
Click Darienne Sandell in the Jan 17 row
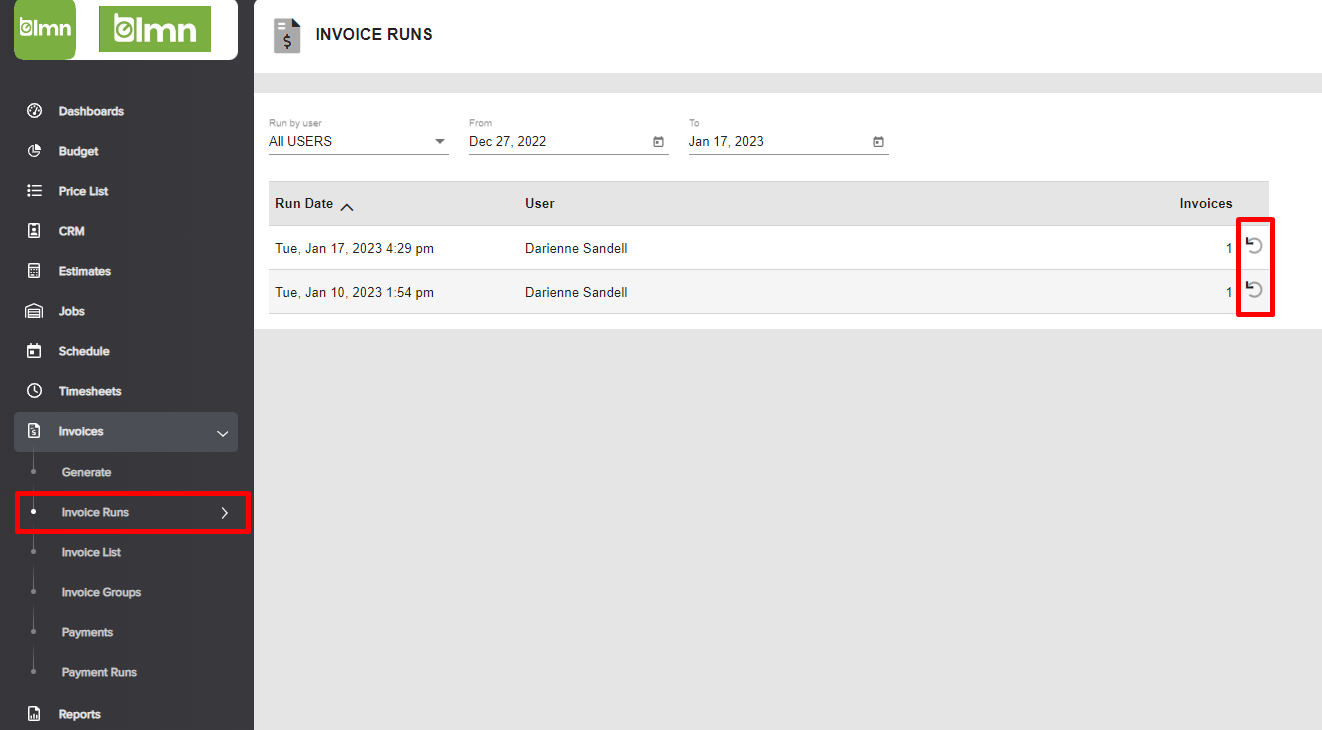[x=576, y=248]
